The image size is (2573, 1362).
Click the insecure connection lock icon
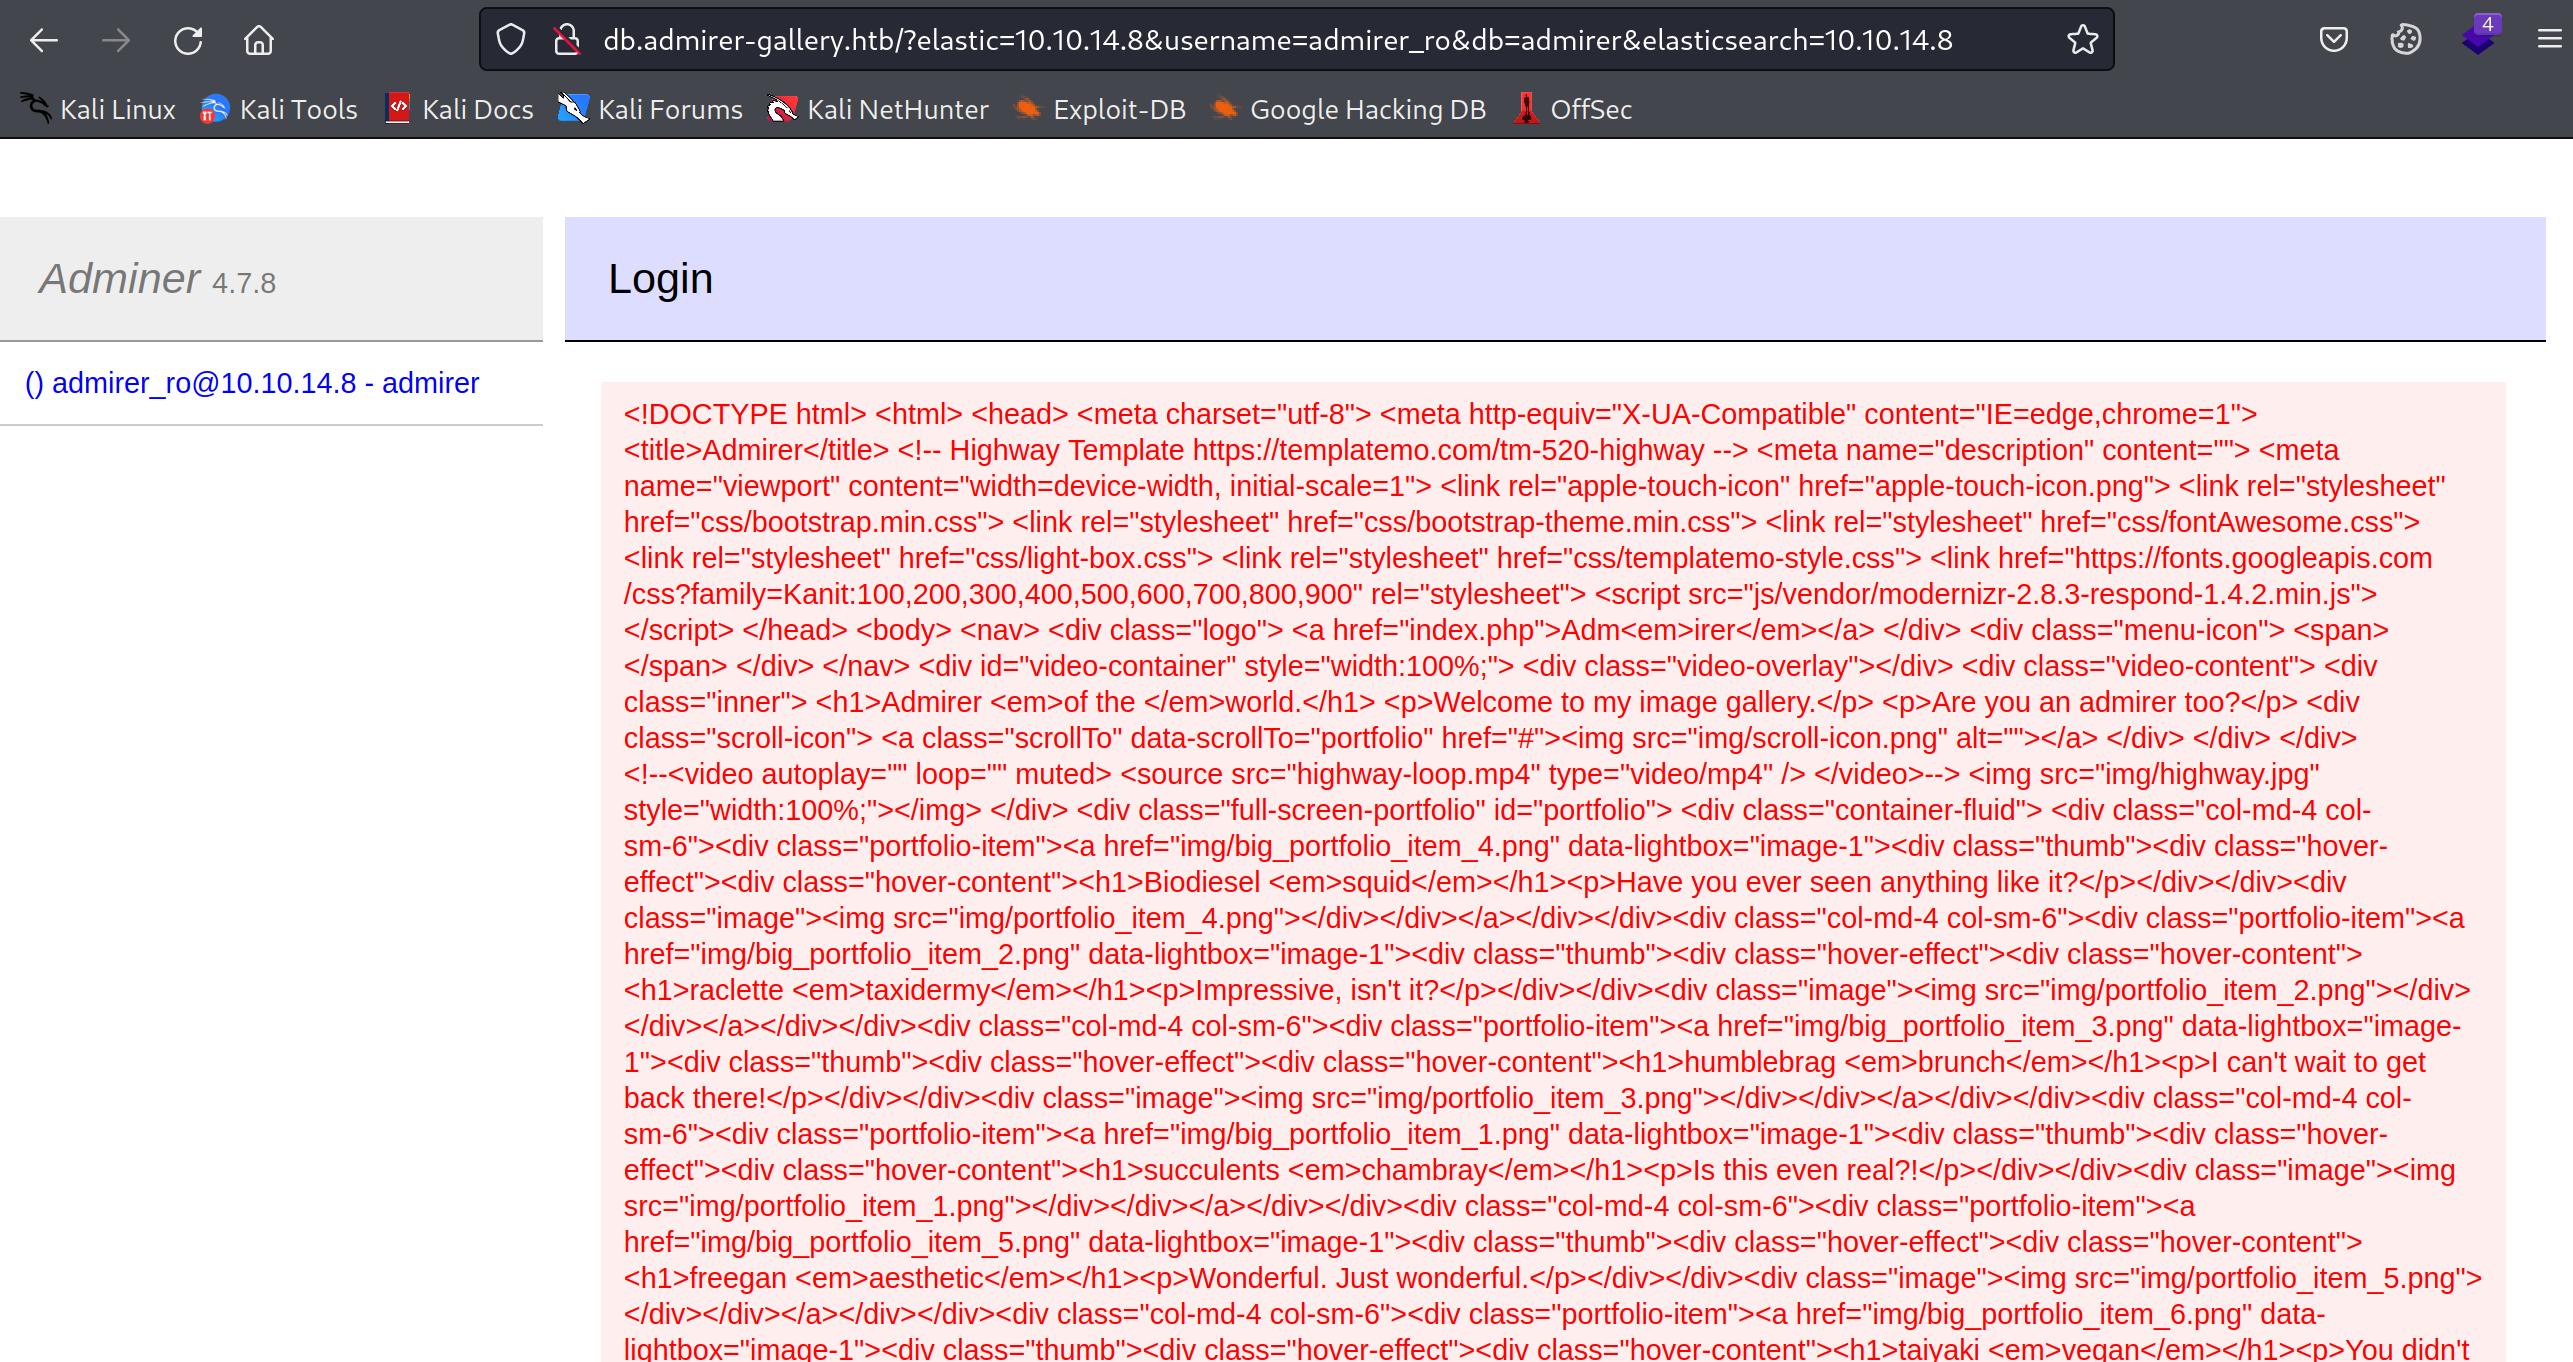567,40
